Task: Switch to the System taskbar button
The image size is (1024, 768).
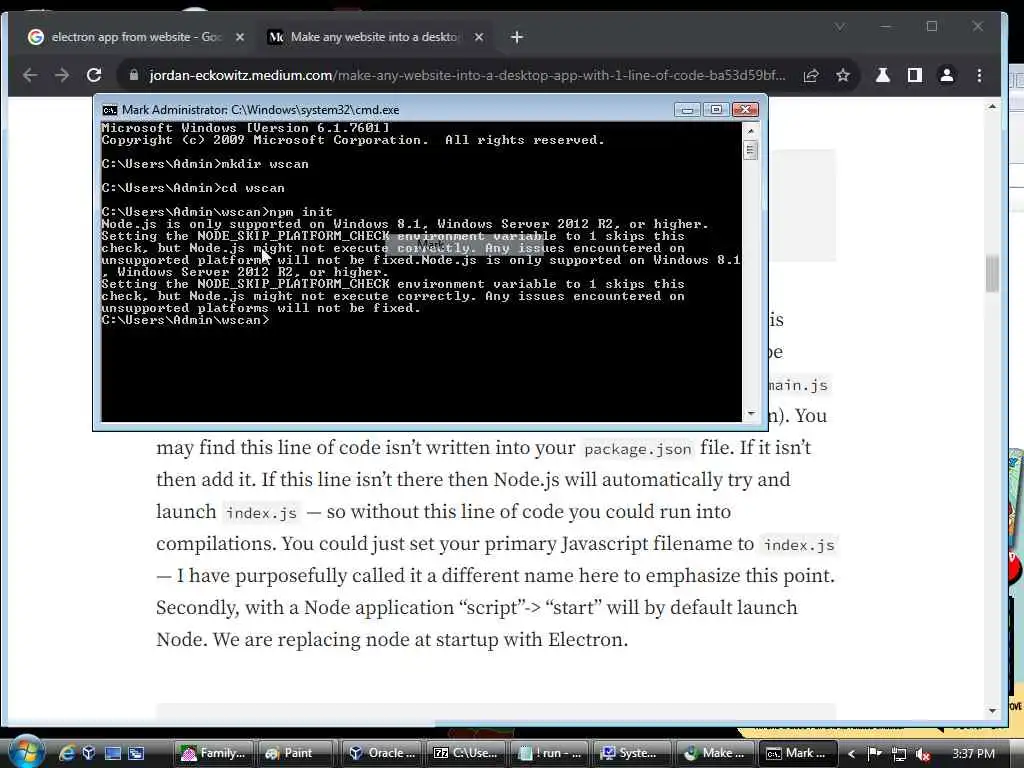Action: (633, 753)
